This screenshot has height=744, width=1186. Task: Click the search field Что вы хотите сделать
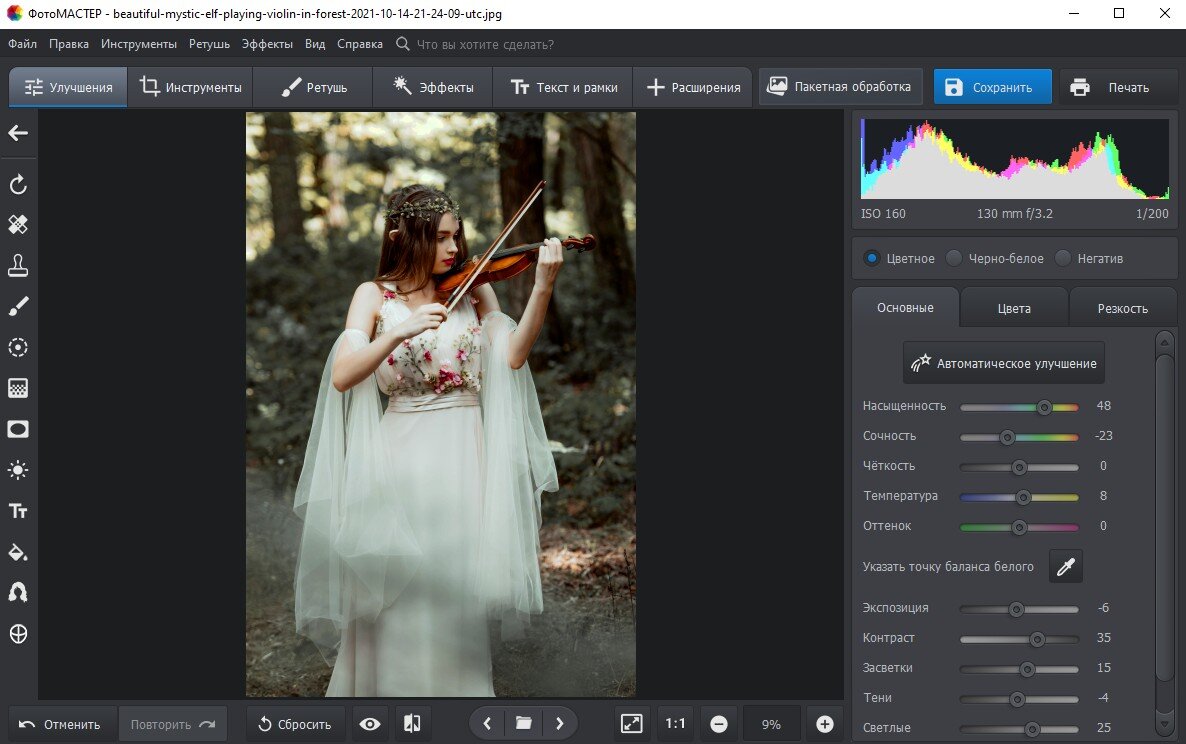(x=486, y=45)
